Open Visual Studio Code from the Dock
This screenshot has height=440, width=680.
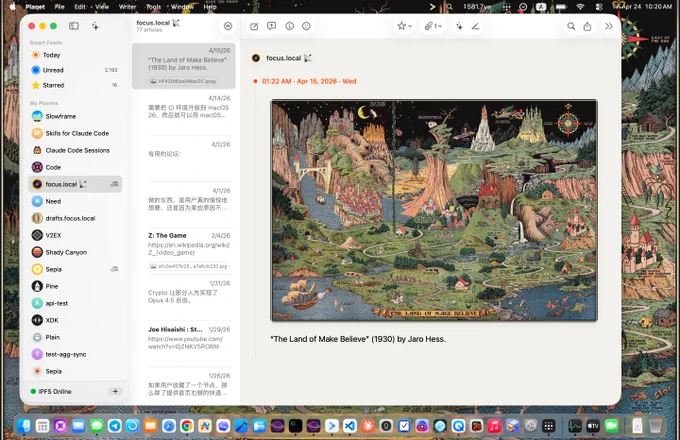[x=350, y=426]
